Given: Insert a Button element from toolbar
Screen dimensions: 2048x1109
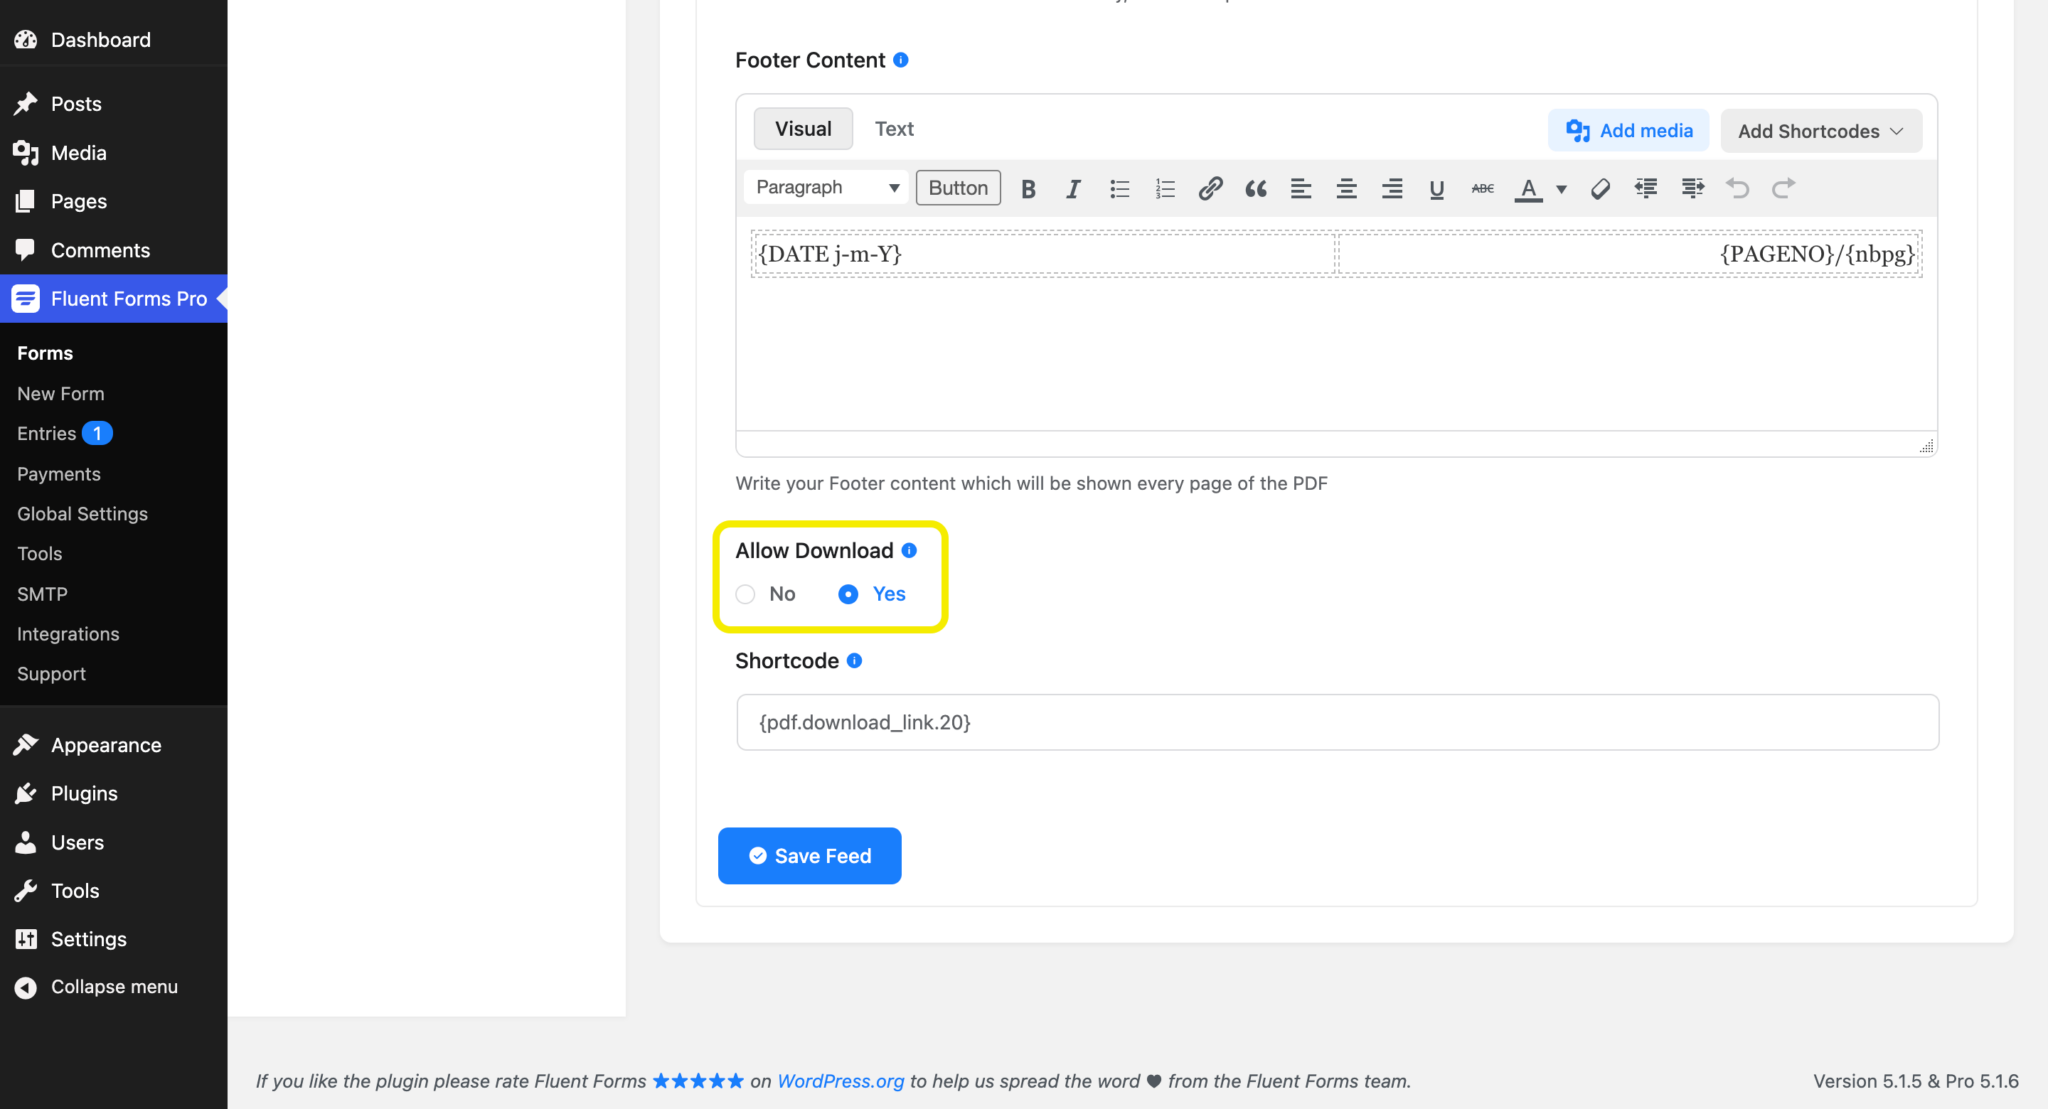Looking at the screenshot, I should (x=958, y=188).
